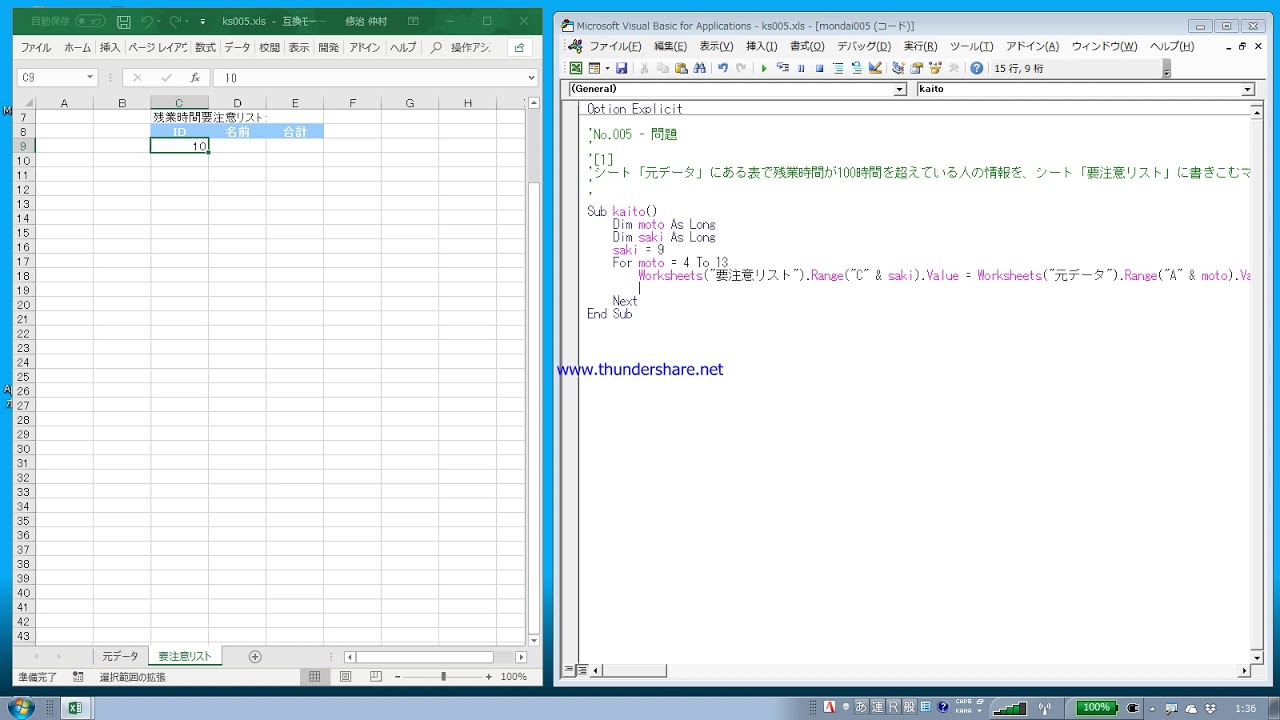
Task: Click the new sheet plus button
Action: pos(255,657)
